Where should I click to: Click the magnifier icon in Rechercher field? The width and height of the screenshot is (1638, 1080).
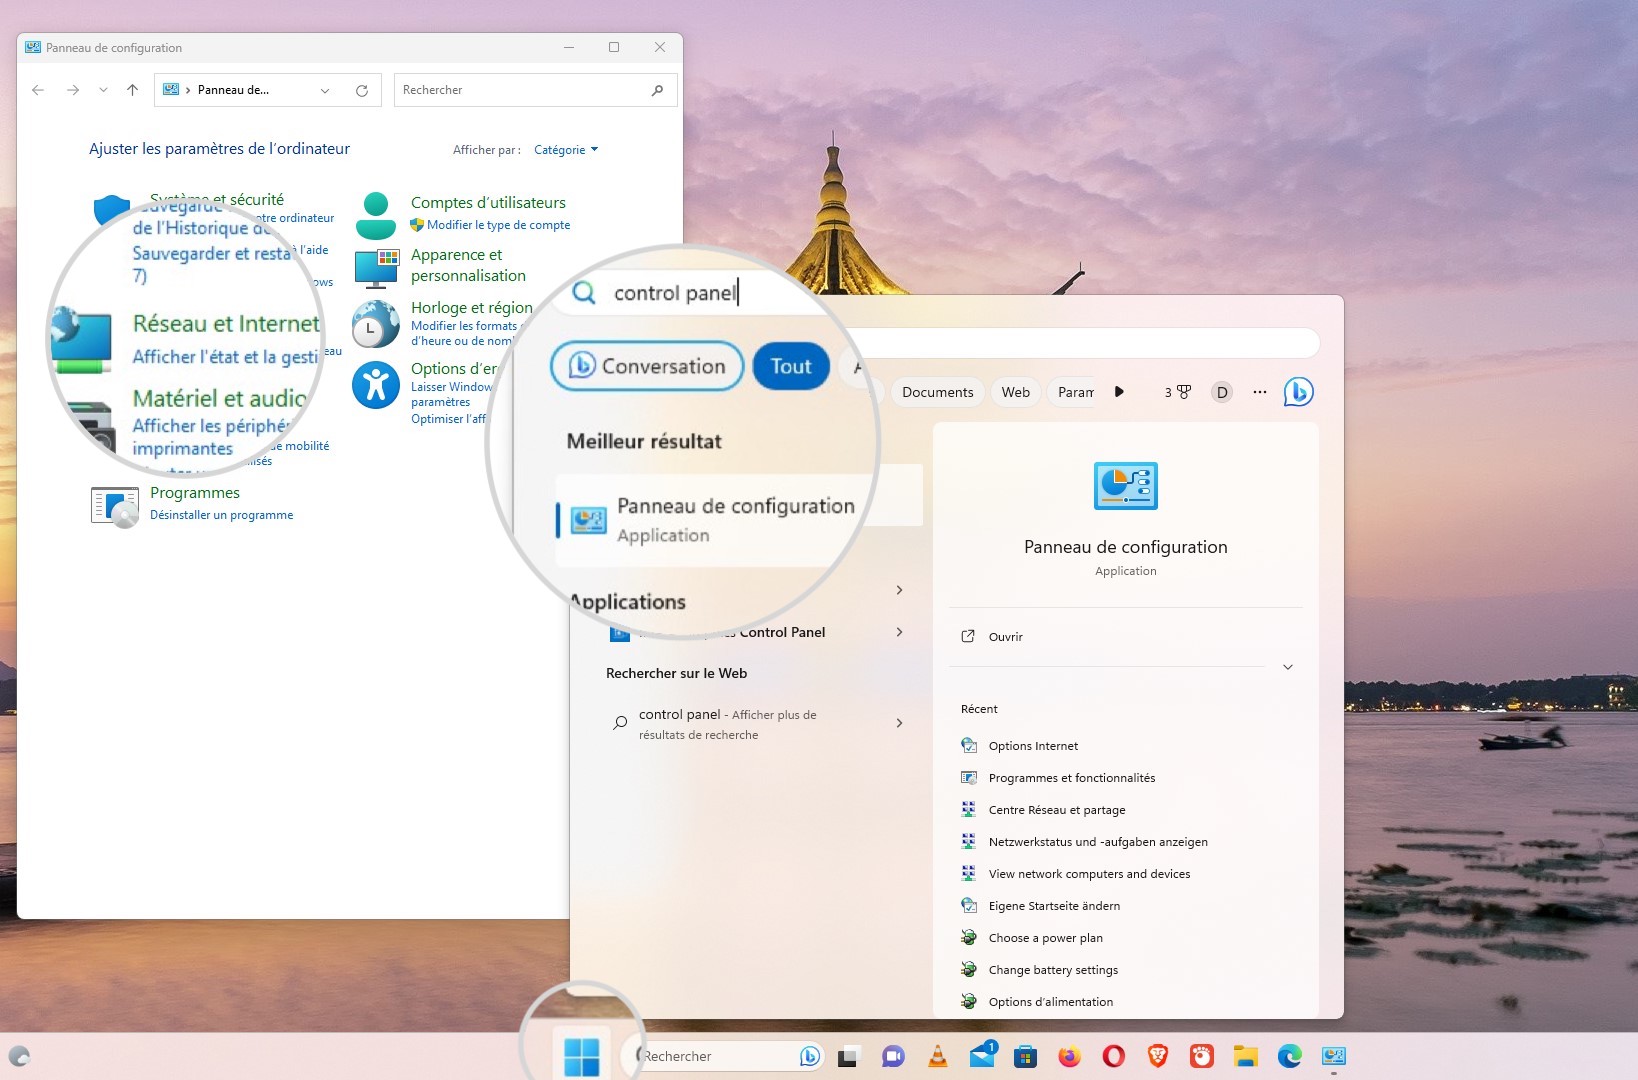[657, 90]
